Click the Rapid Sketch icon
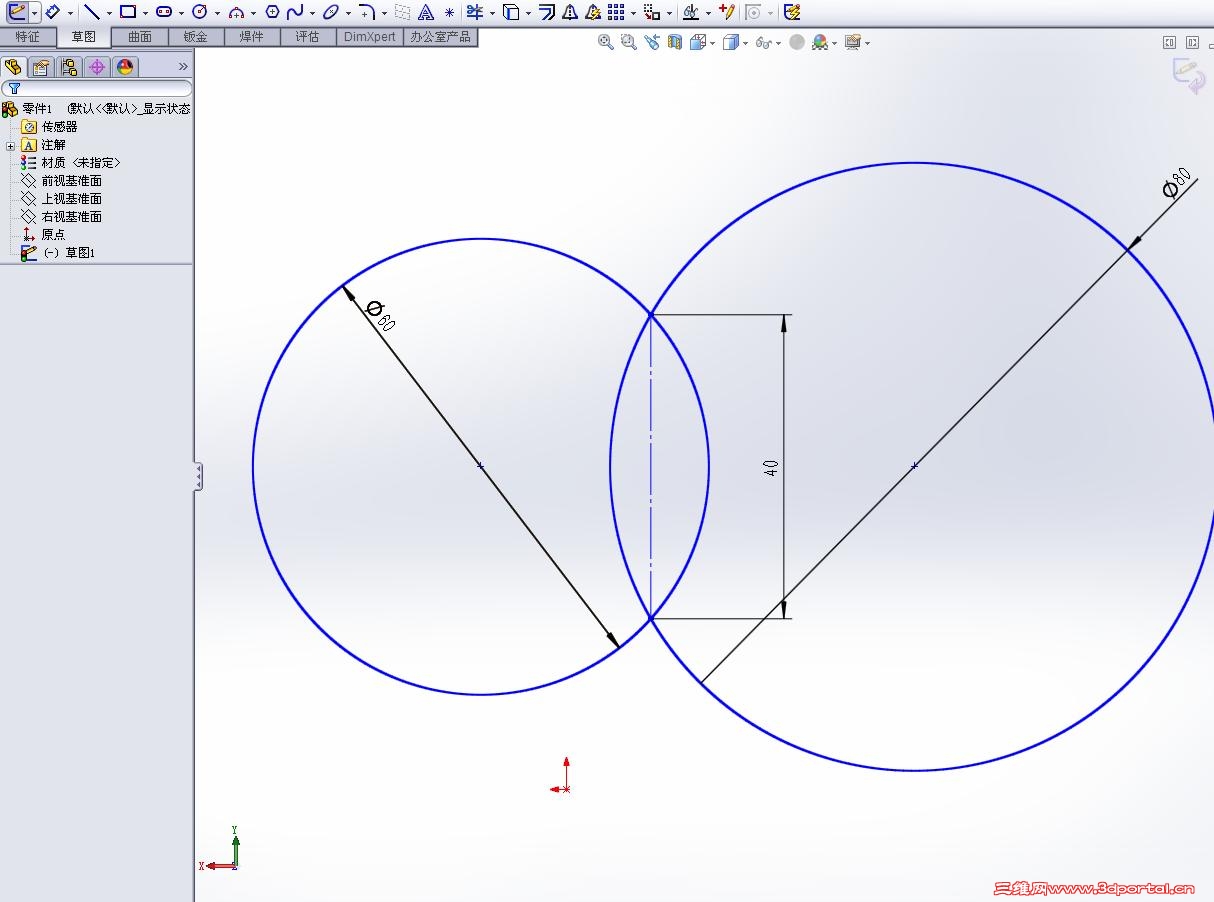The width and height of the screenshot is (1214, 902). coord(792,12)
